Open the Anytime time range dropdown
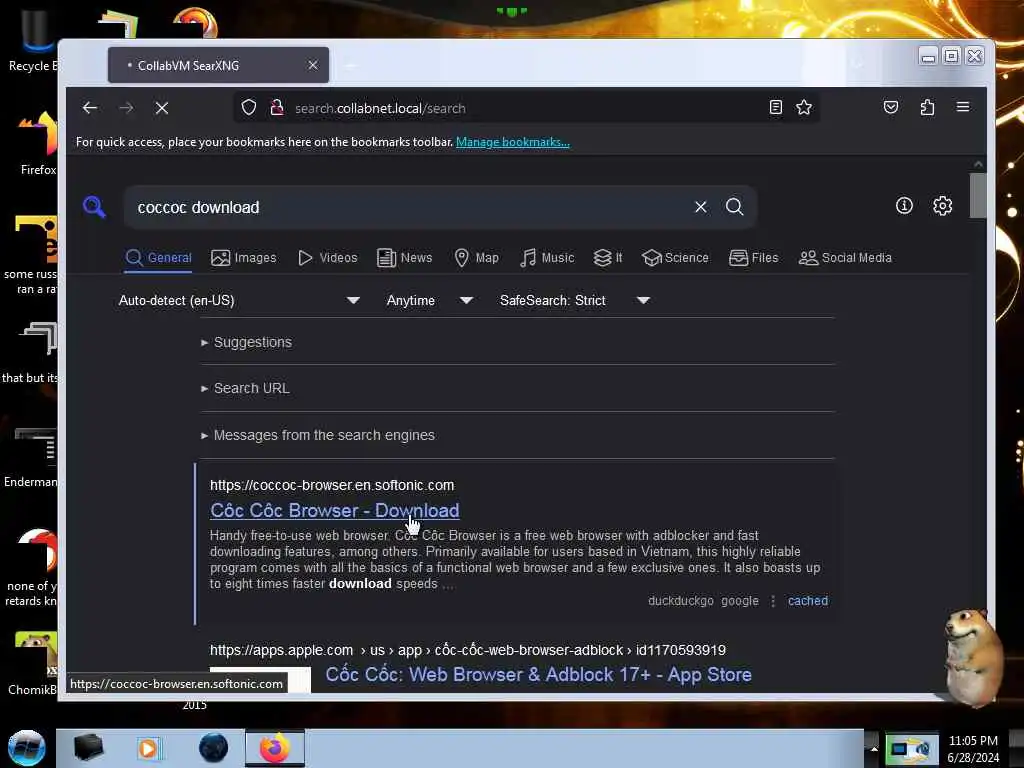Screen dimensions: 1024x768 (429, 300)
